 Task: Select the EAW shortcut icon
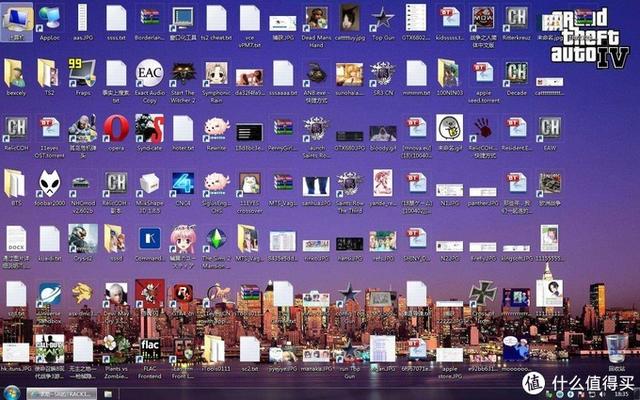(550, 128)
